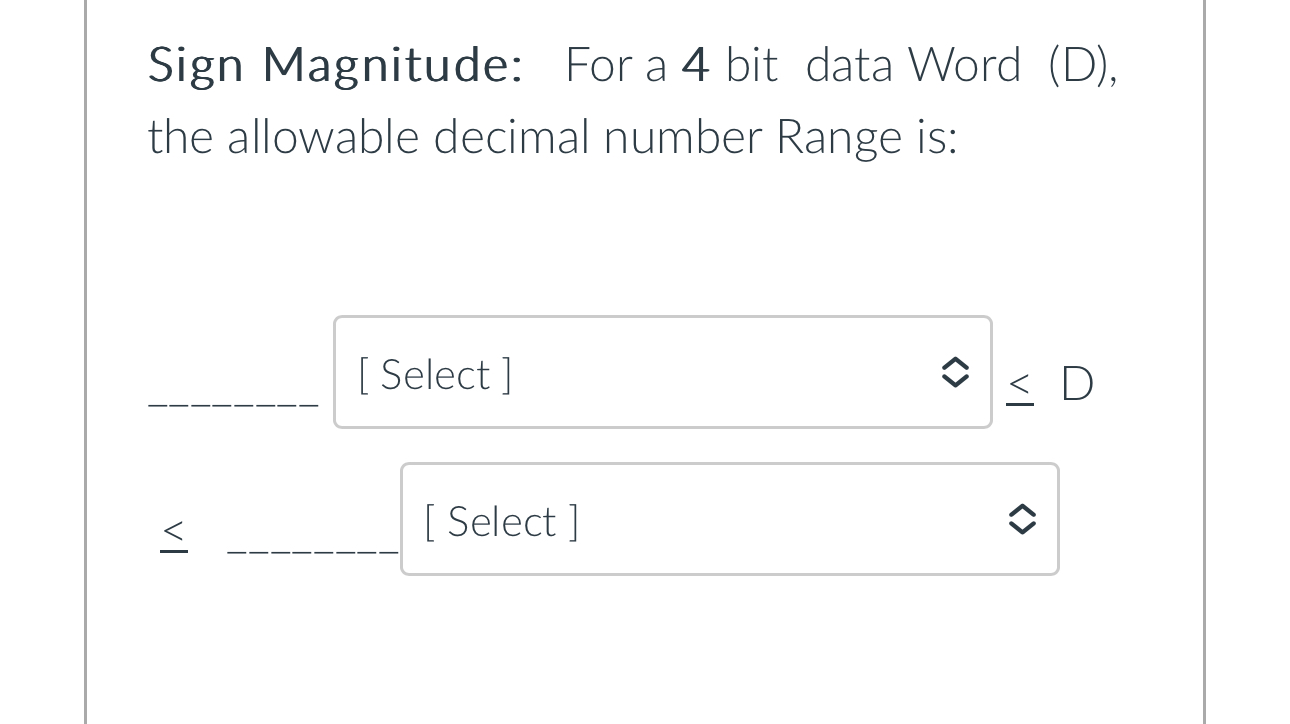Select the [ Select ] placeholder text in bottom box
The width and height of the screenshot is (1290, 724).
pyautogui.click(x=500, y=520)
